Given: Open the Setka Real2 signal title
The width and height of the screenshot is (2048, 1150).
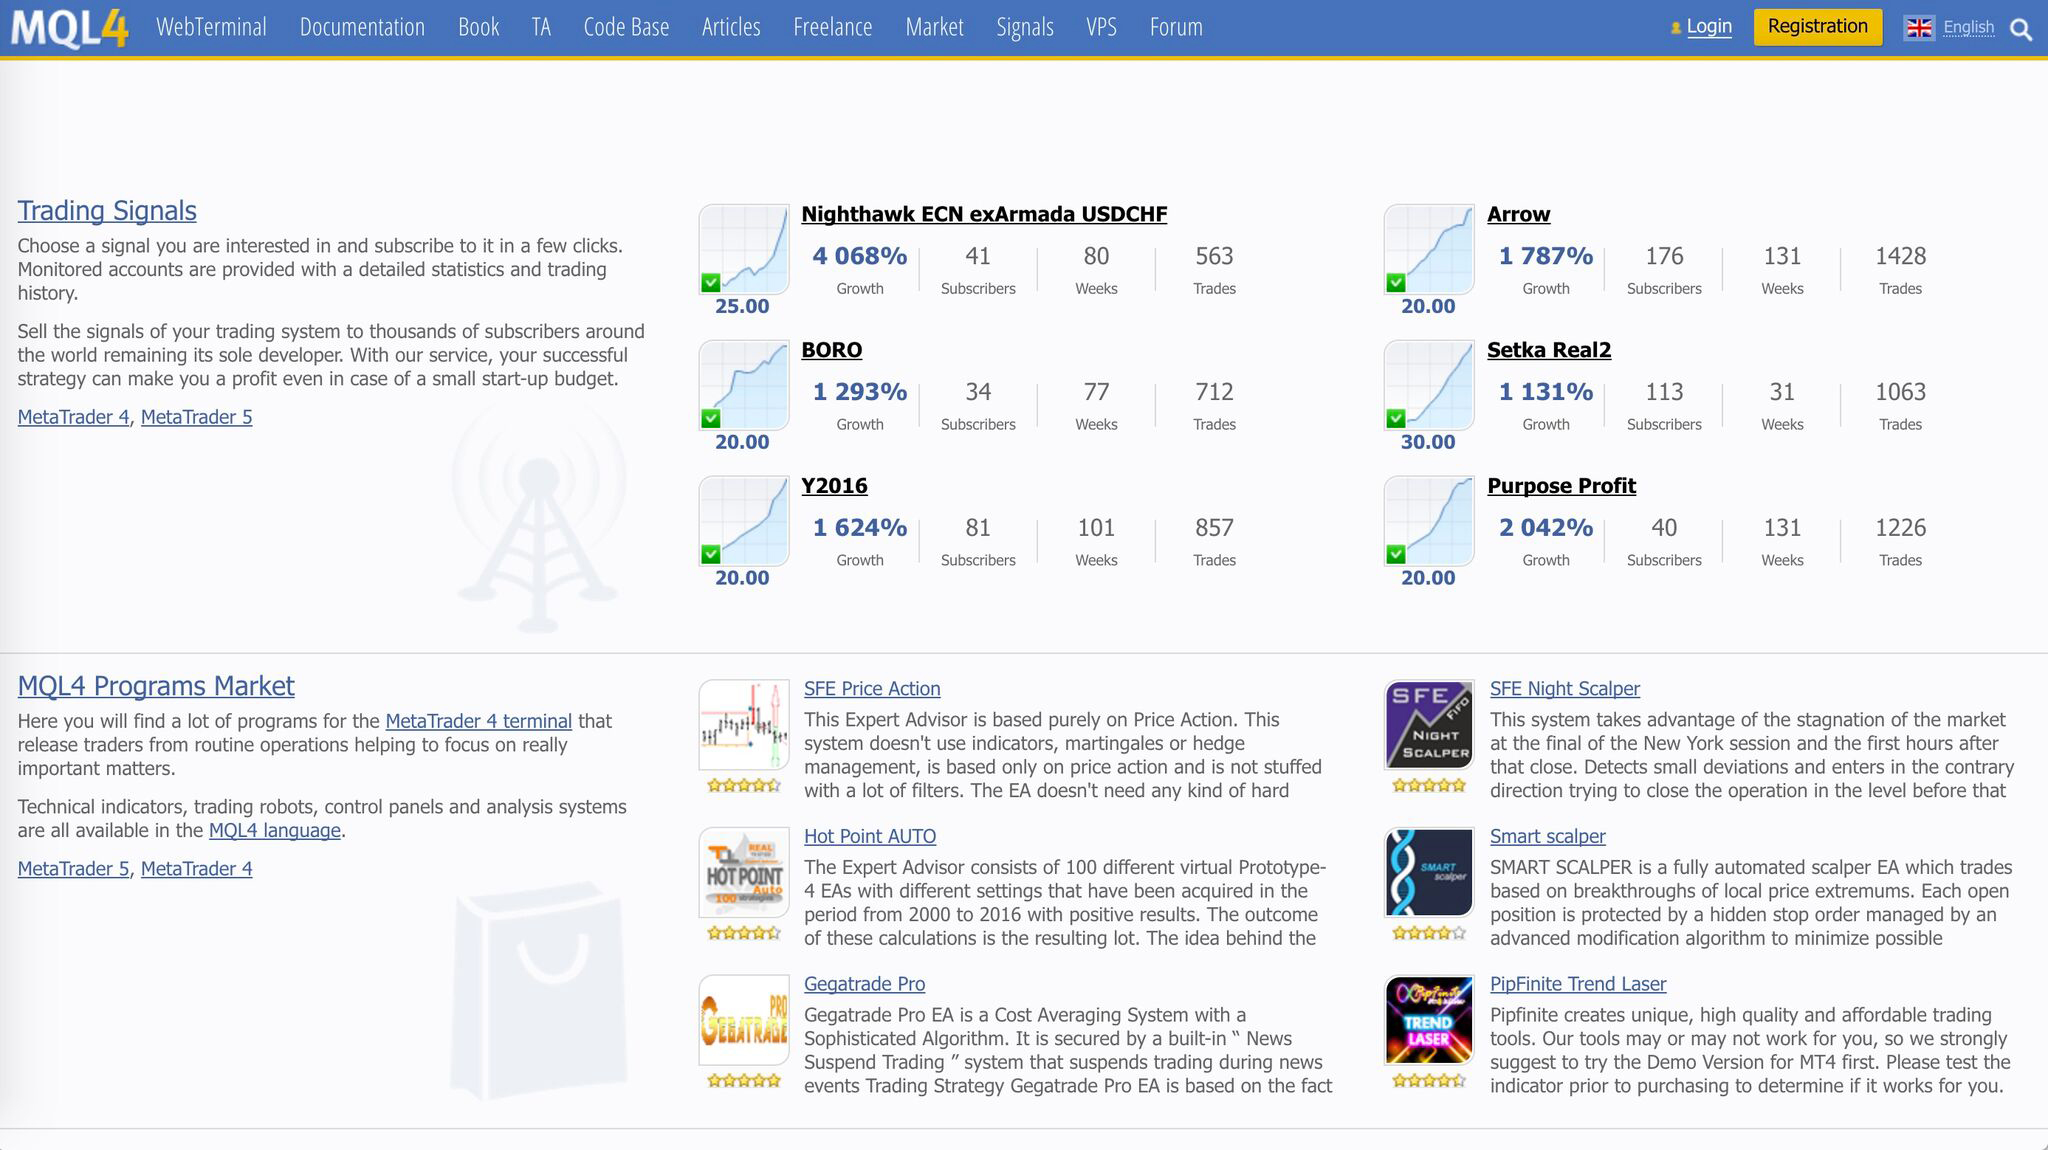Looking at the screenshot, I should pyautogui.click(x=1549, y=350).
